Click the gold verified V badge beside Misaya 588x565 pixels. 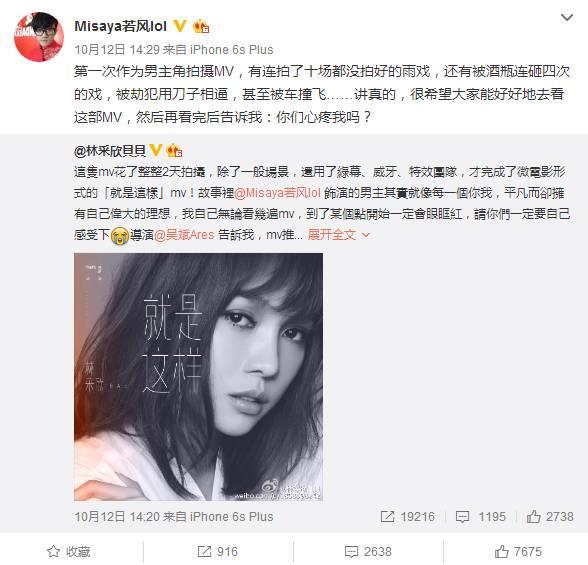click(180, 25)
